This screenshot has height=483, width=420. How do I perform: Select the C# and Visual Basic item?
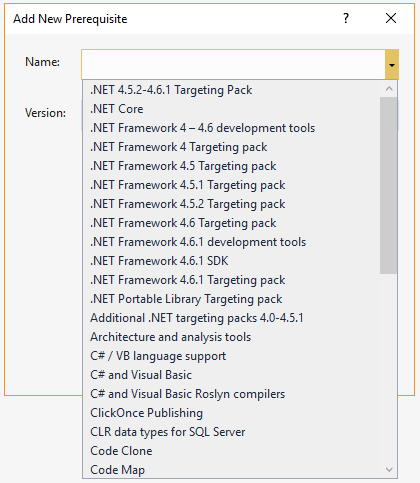coord(231,375)
